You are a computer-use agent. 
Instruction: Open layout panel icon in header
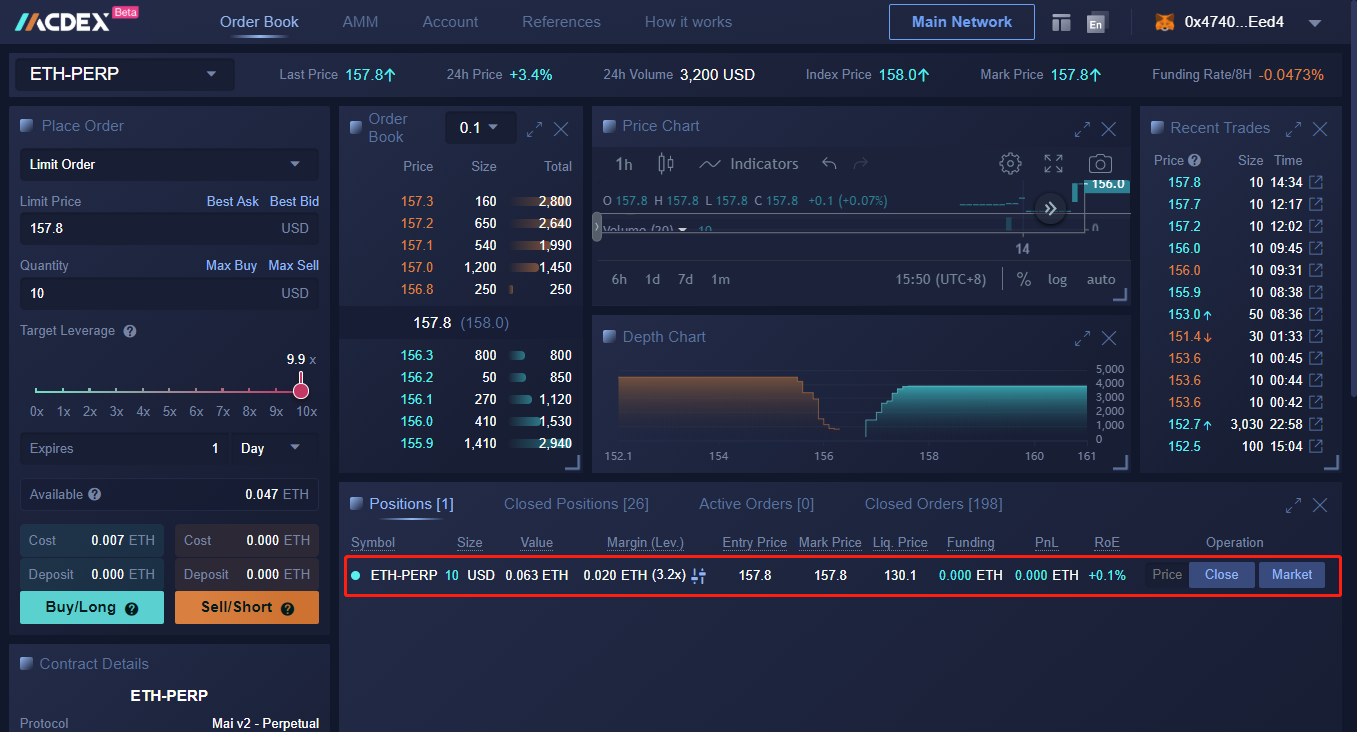1061,22
